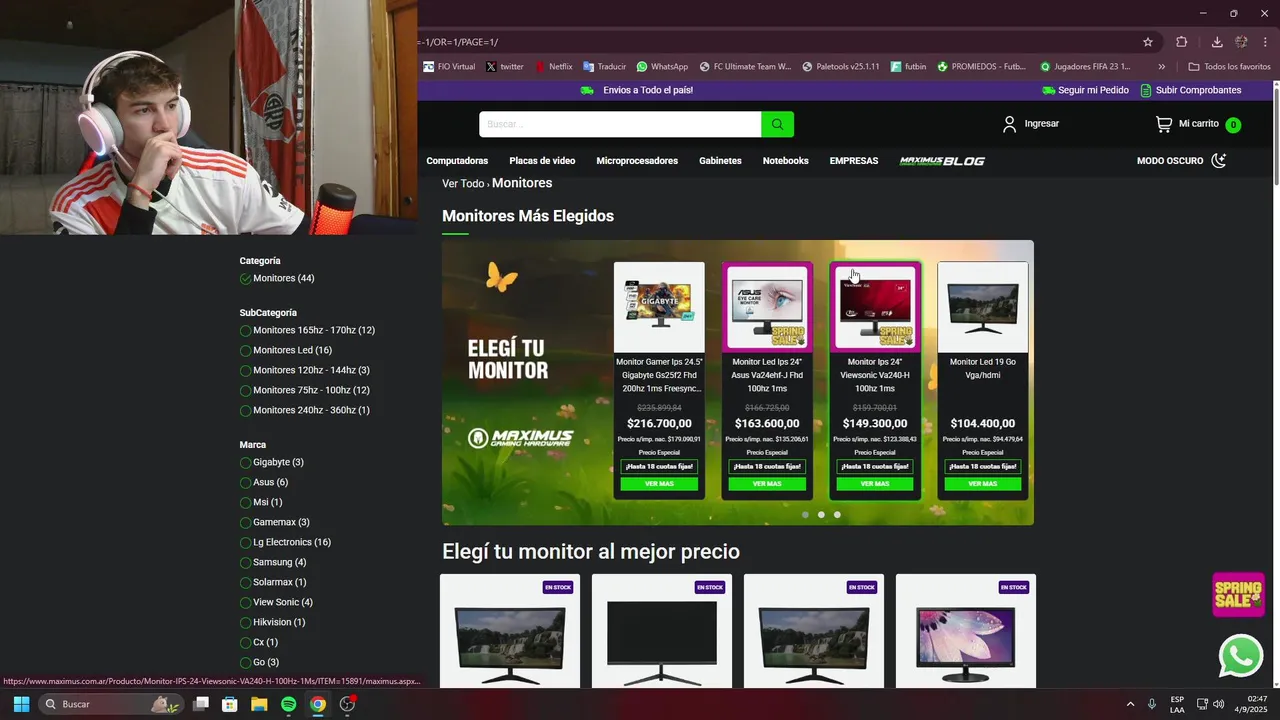Open the Gabinetes menu
Image resolution: width=1280 pixels, height=720 pixels.
pyautogui.click(x=720, y=161)
